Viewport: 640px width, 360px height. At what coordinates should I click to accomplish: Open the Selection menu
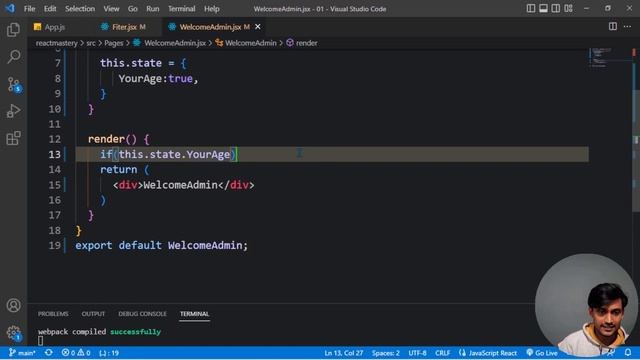pyautogui.click(x=80, y=9)
